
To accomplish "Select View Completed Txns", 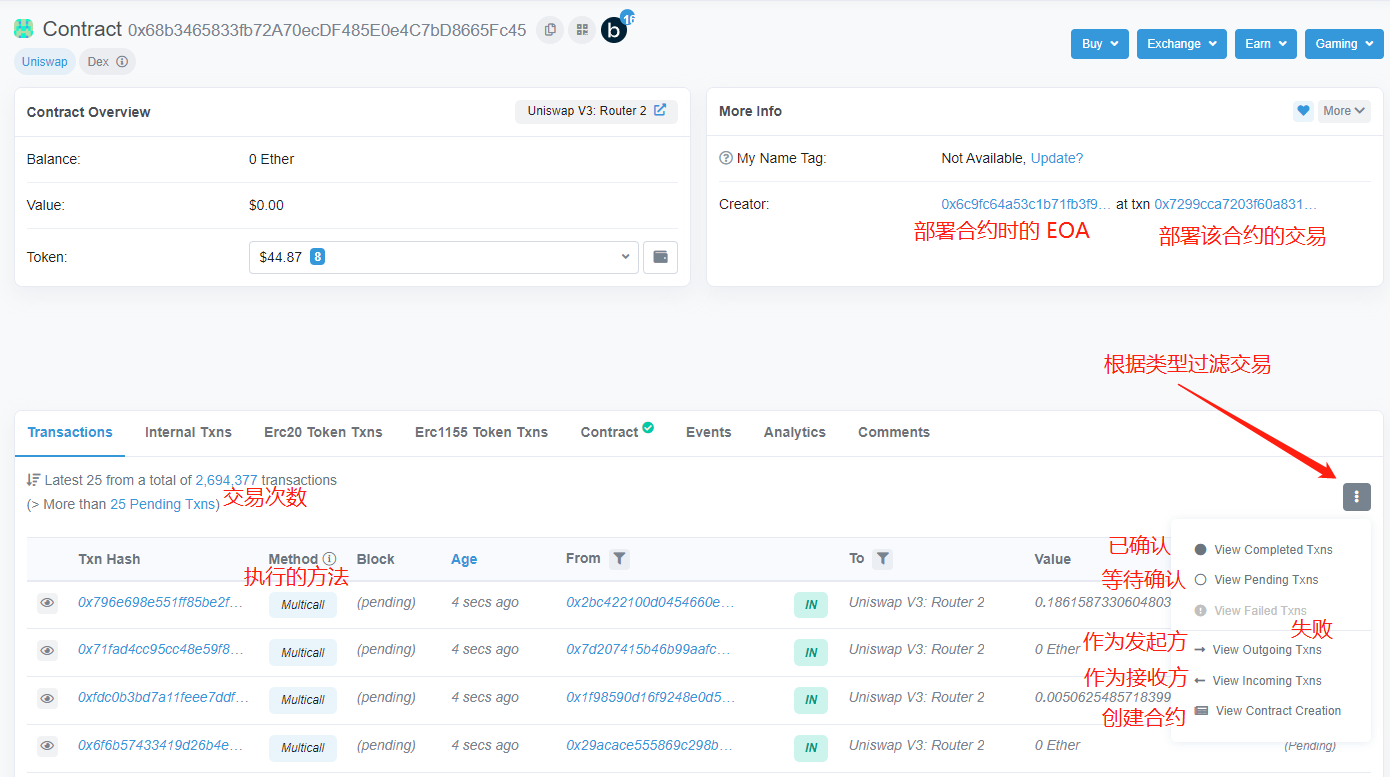I will (1264, 550).
